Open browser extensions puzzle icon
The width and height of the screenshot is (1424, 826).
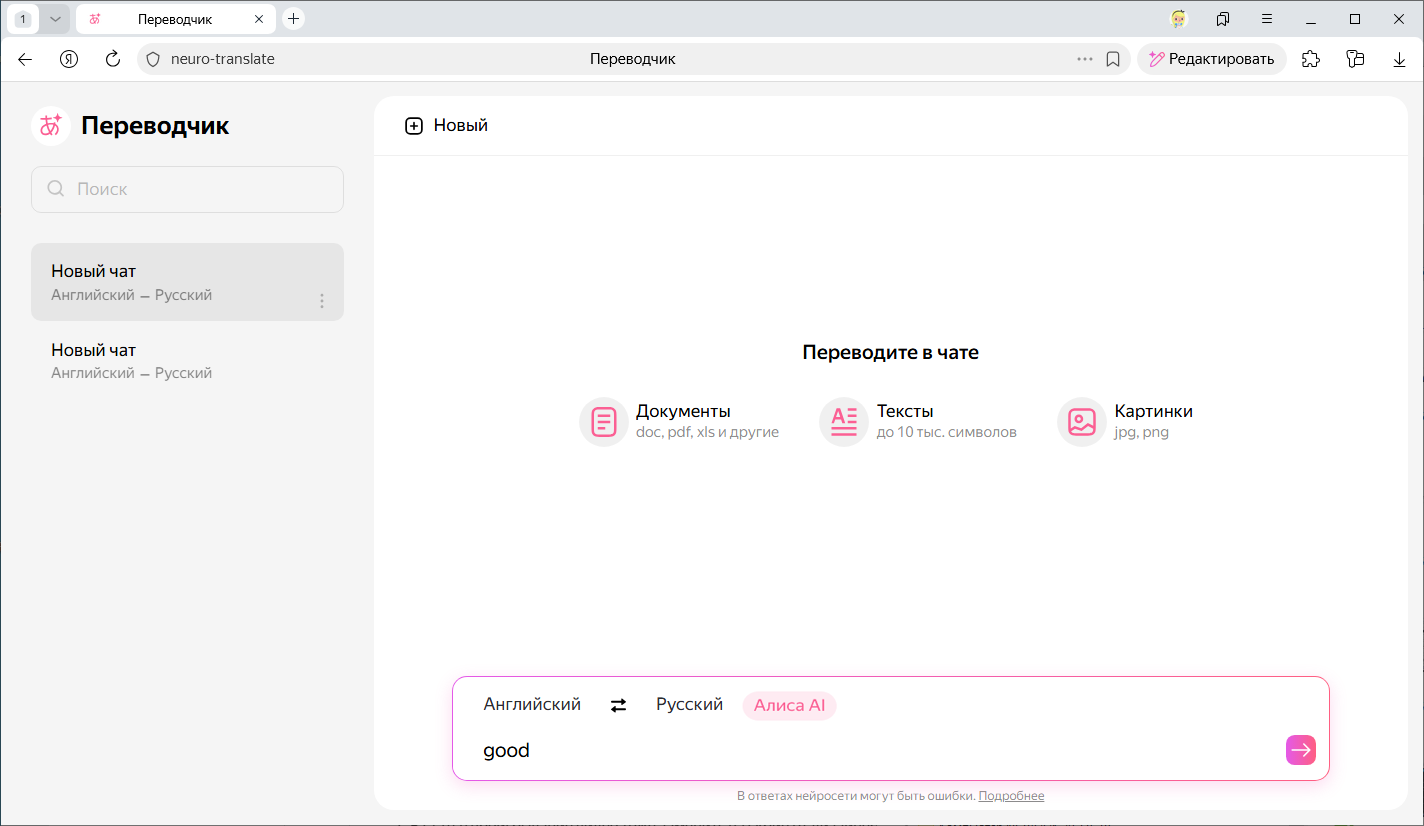[x=1310, y=59]
